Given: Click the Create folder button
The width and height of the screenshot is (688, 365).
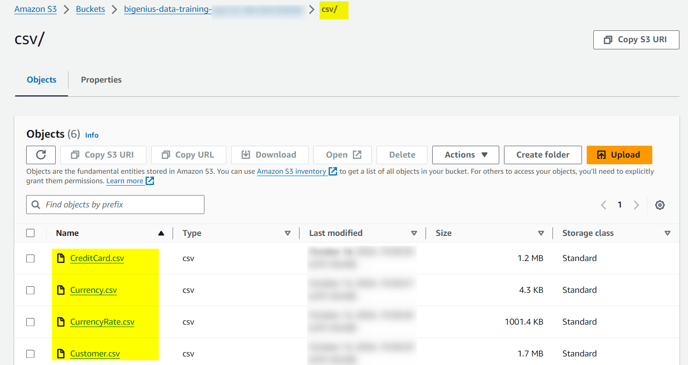Looking at the screenshot, I should tap(543, 155).
